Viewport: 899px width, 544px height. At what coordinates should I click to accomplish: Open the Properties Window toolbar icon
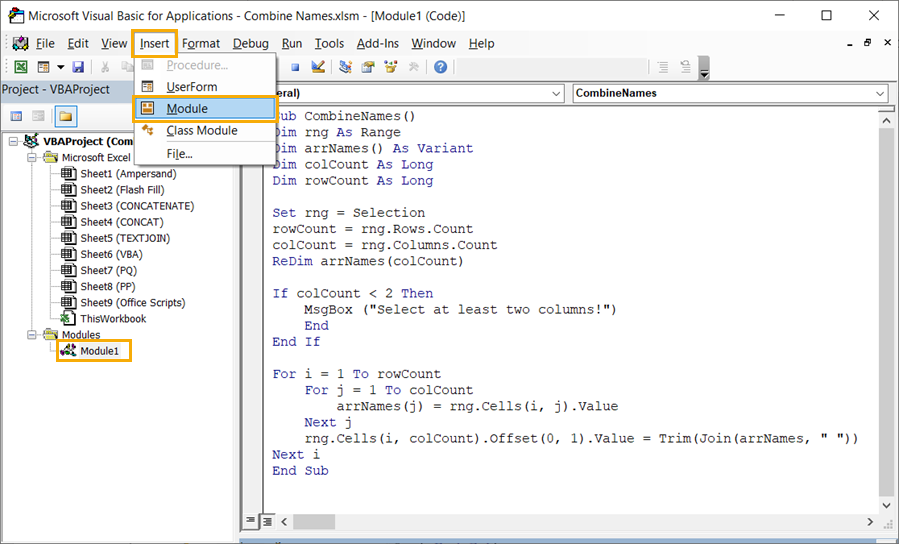(368, 67)
